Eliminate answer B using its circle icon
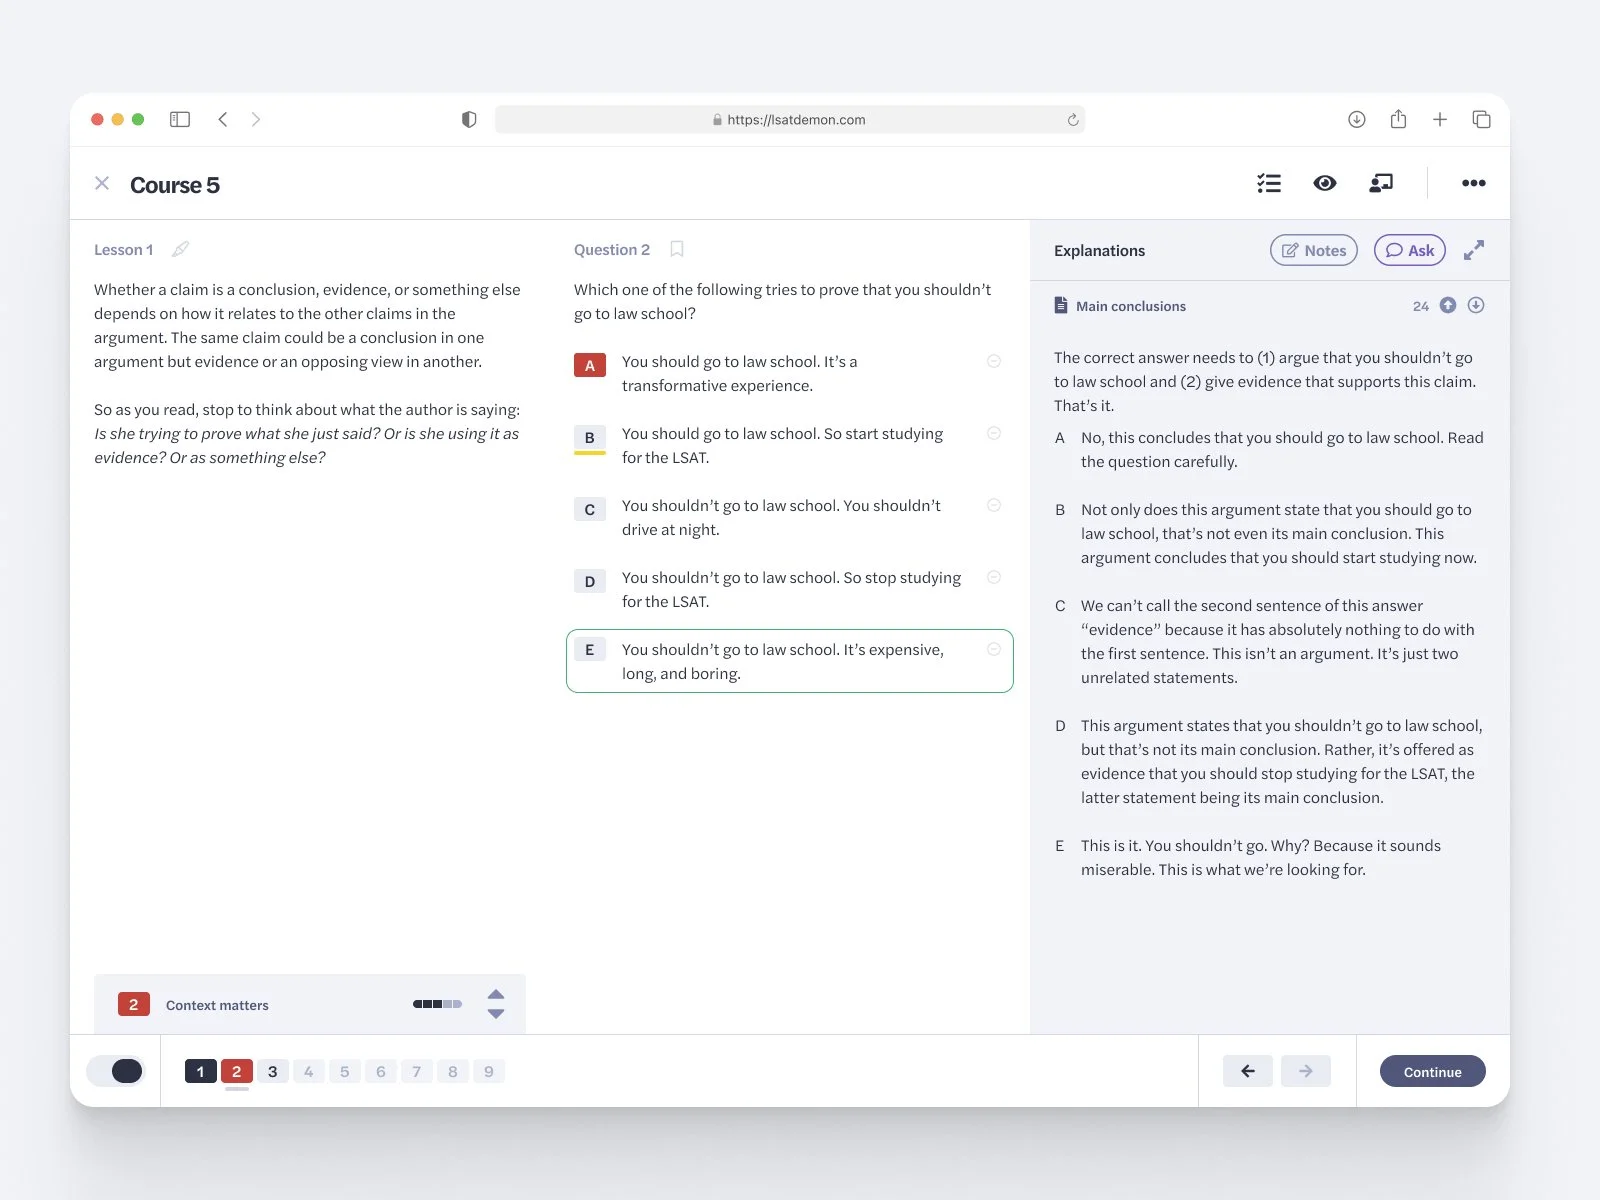 (x=994, y=433)
